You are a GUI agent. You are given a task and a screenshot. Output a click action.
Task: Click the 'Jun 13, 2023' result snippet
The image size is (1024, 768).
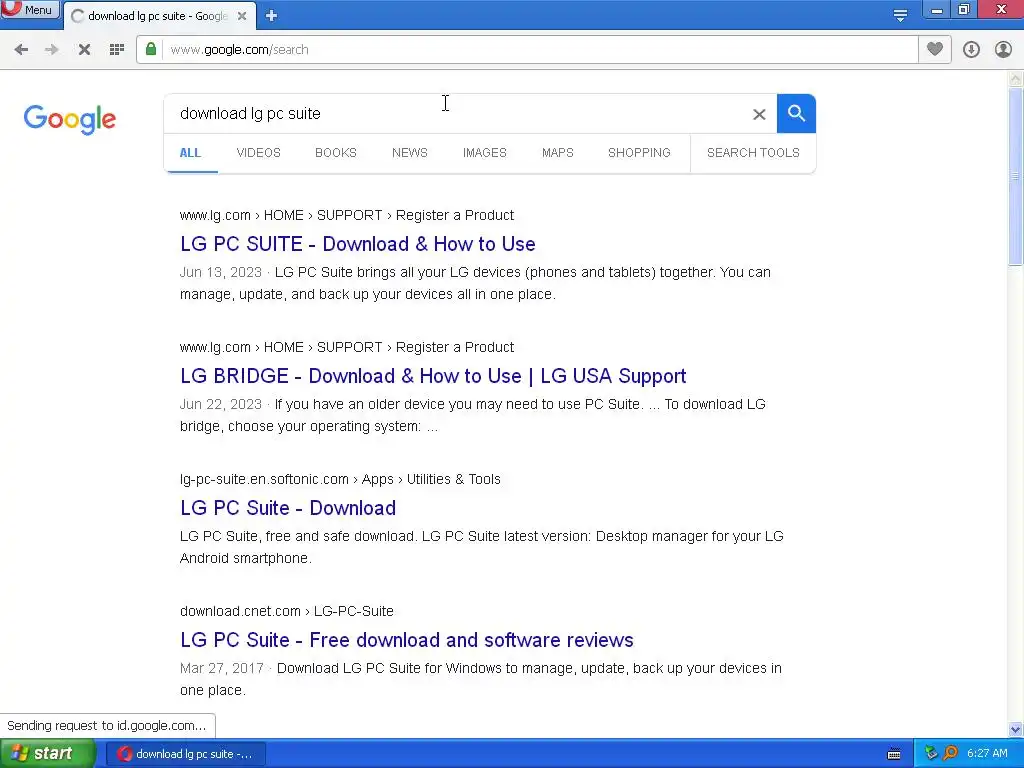click(475, 283)
